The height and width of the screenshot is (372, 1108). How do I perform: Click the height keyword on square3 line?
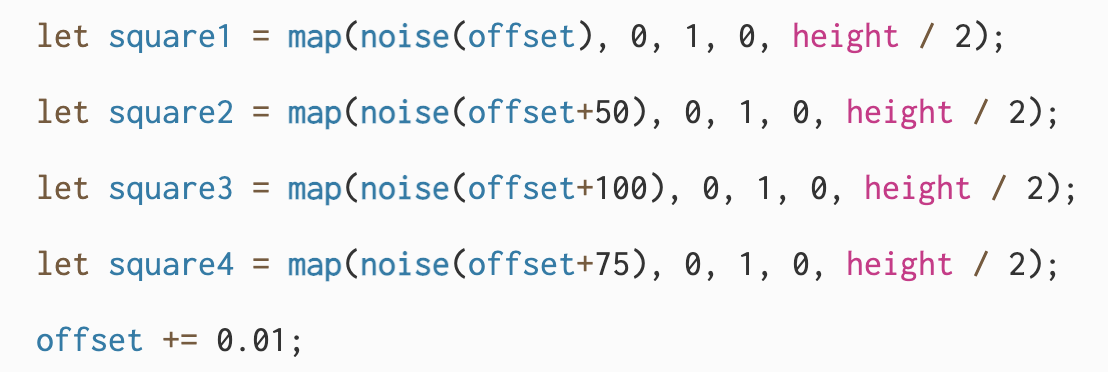(x=917, y=189)
